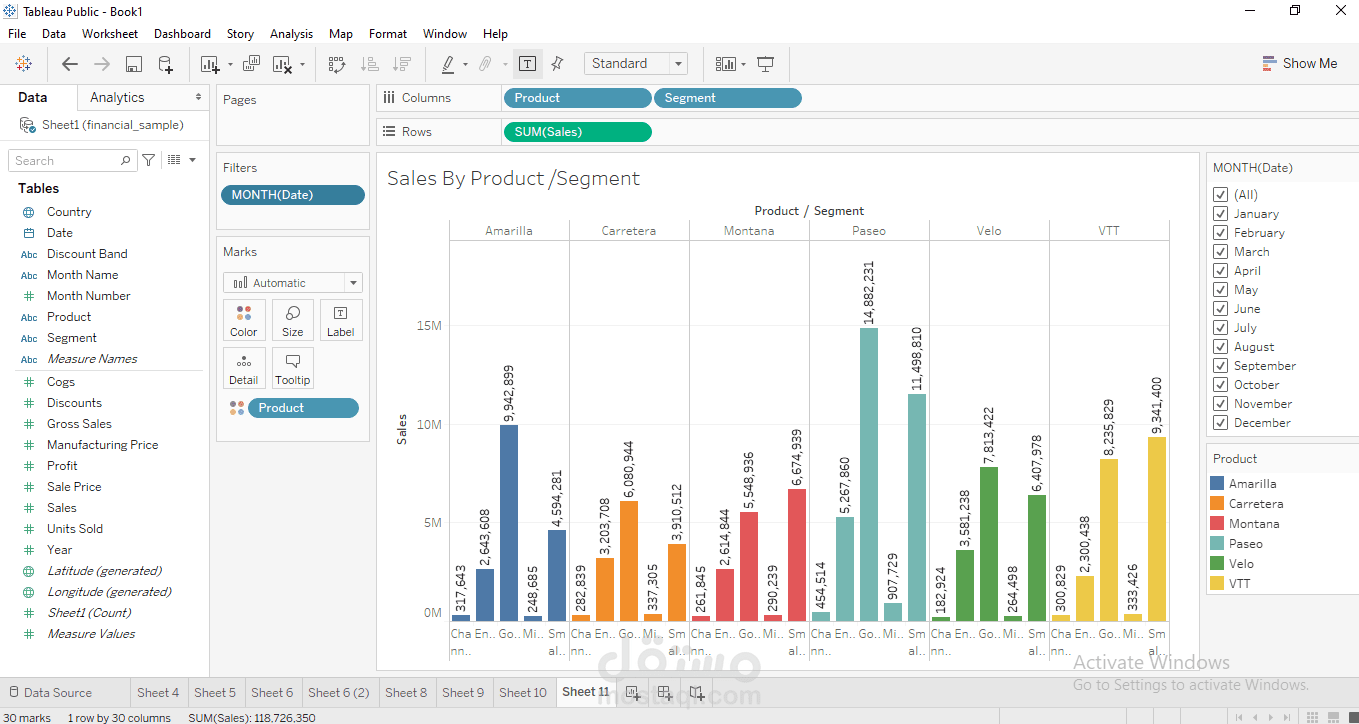Click the filter icon beside Search
Viewport: 1359px width, 724px height.
pos(149,160)
